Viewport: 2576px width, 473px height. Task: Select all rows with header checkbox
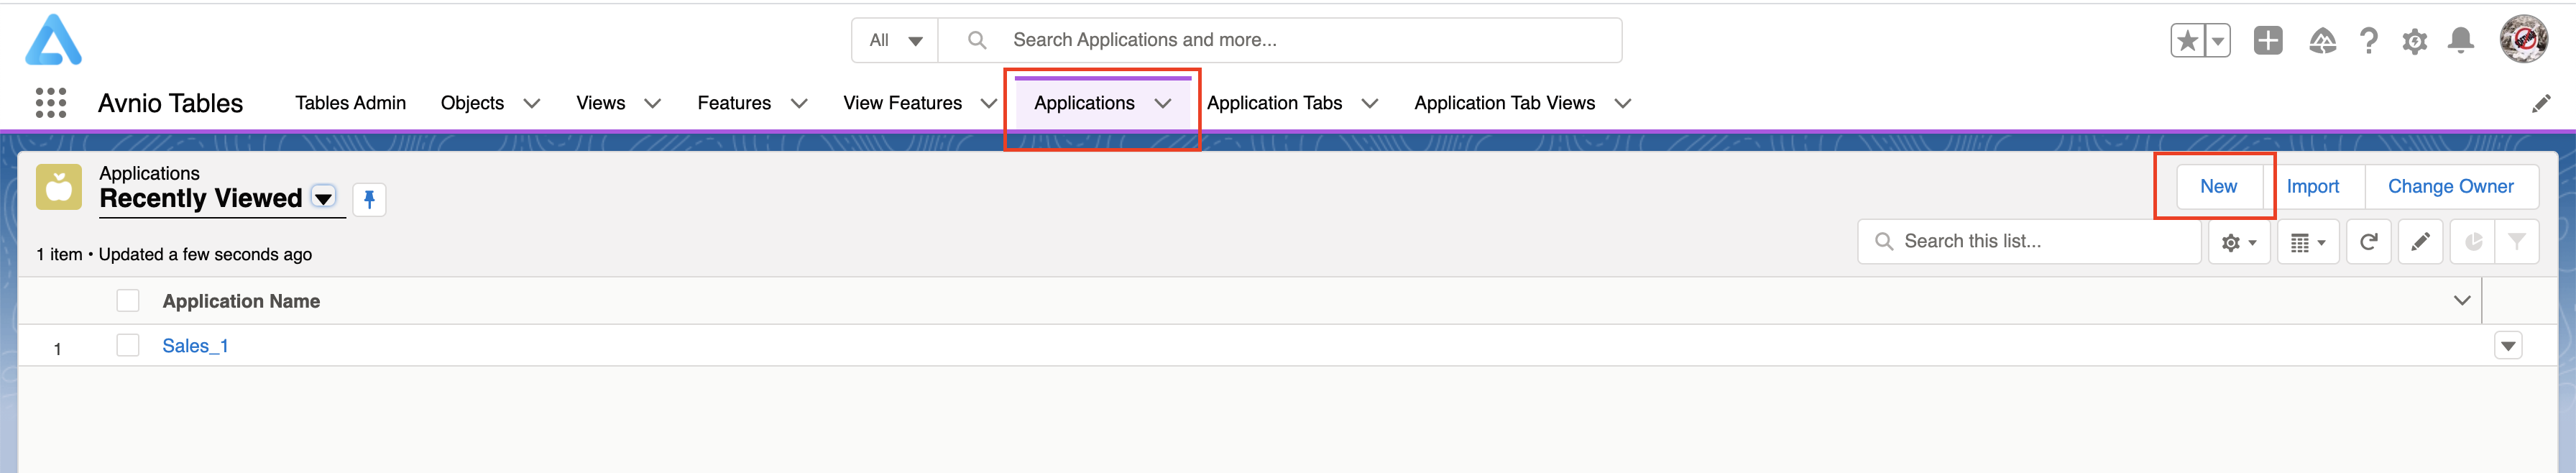tap(128, 301)
